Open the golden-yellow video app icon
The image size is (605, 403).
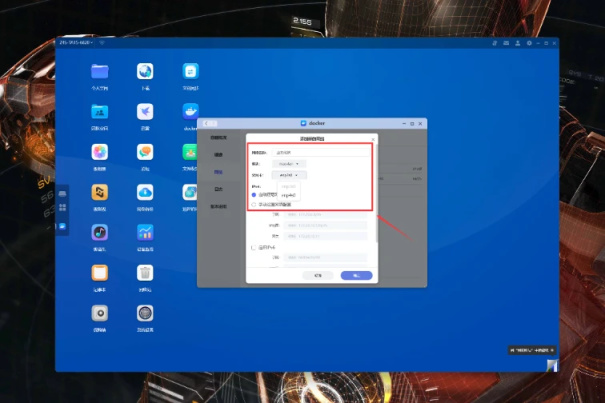click(100, 192)
